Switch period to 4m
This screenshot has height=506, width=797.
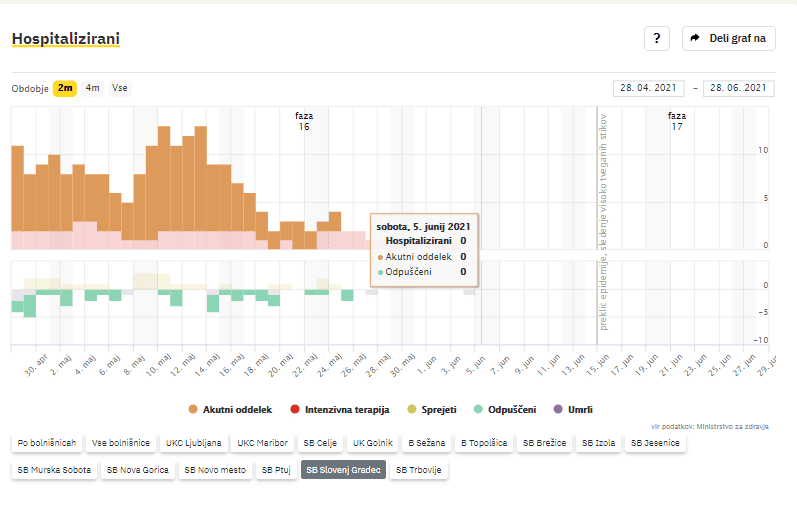[93, 88]
